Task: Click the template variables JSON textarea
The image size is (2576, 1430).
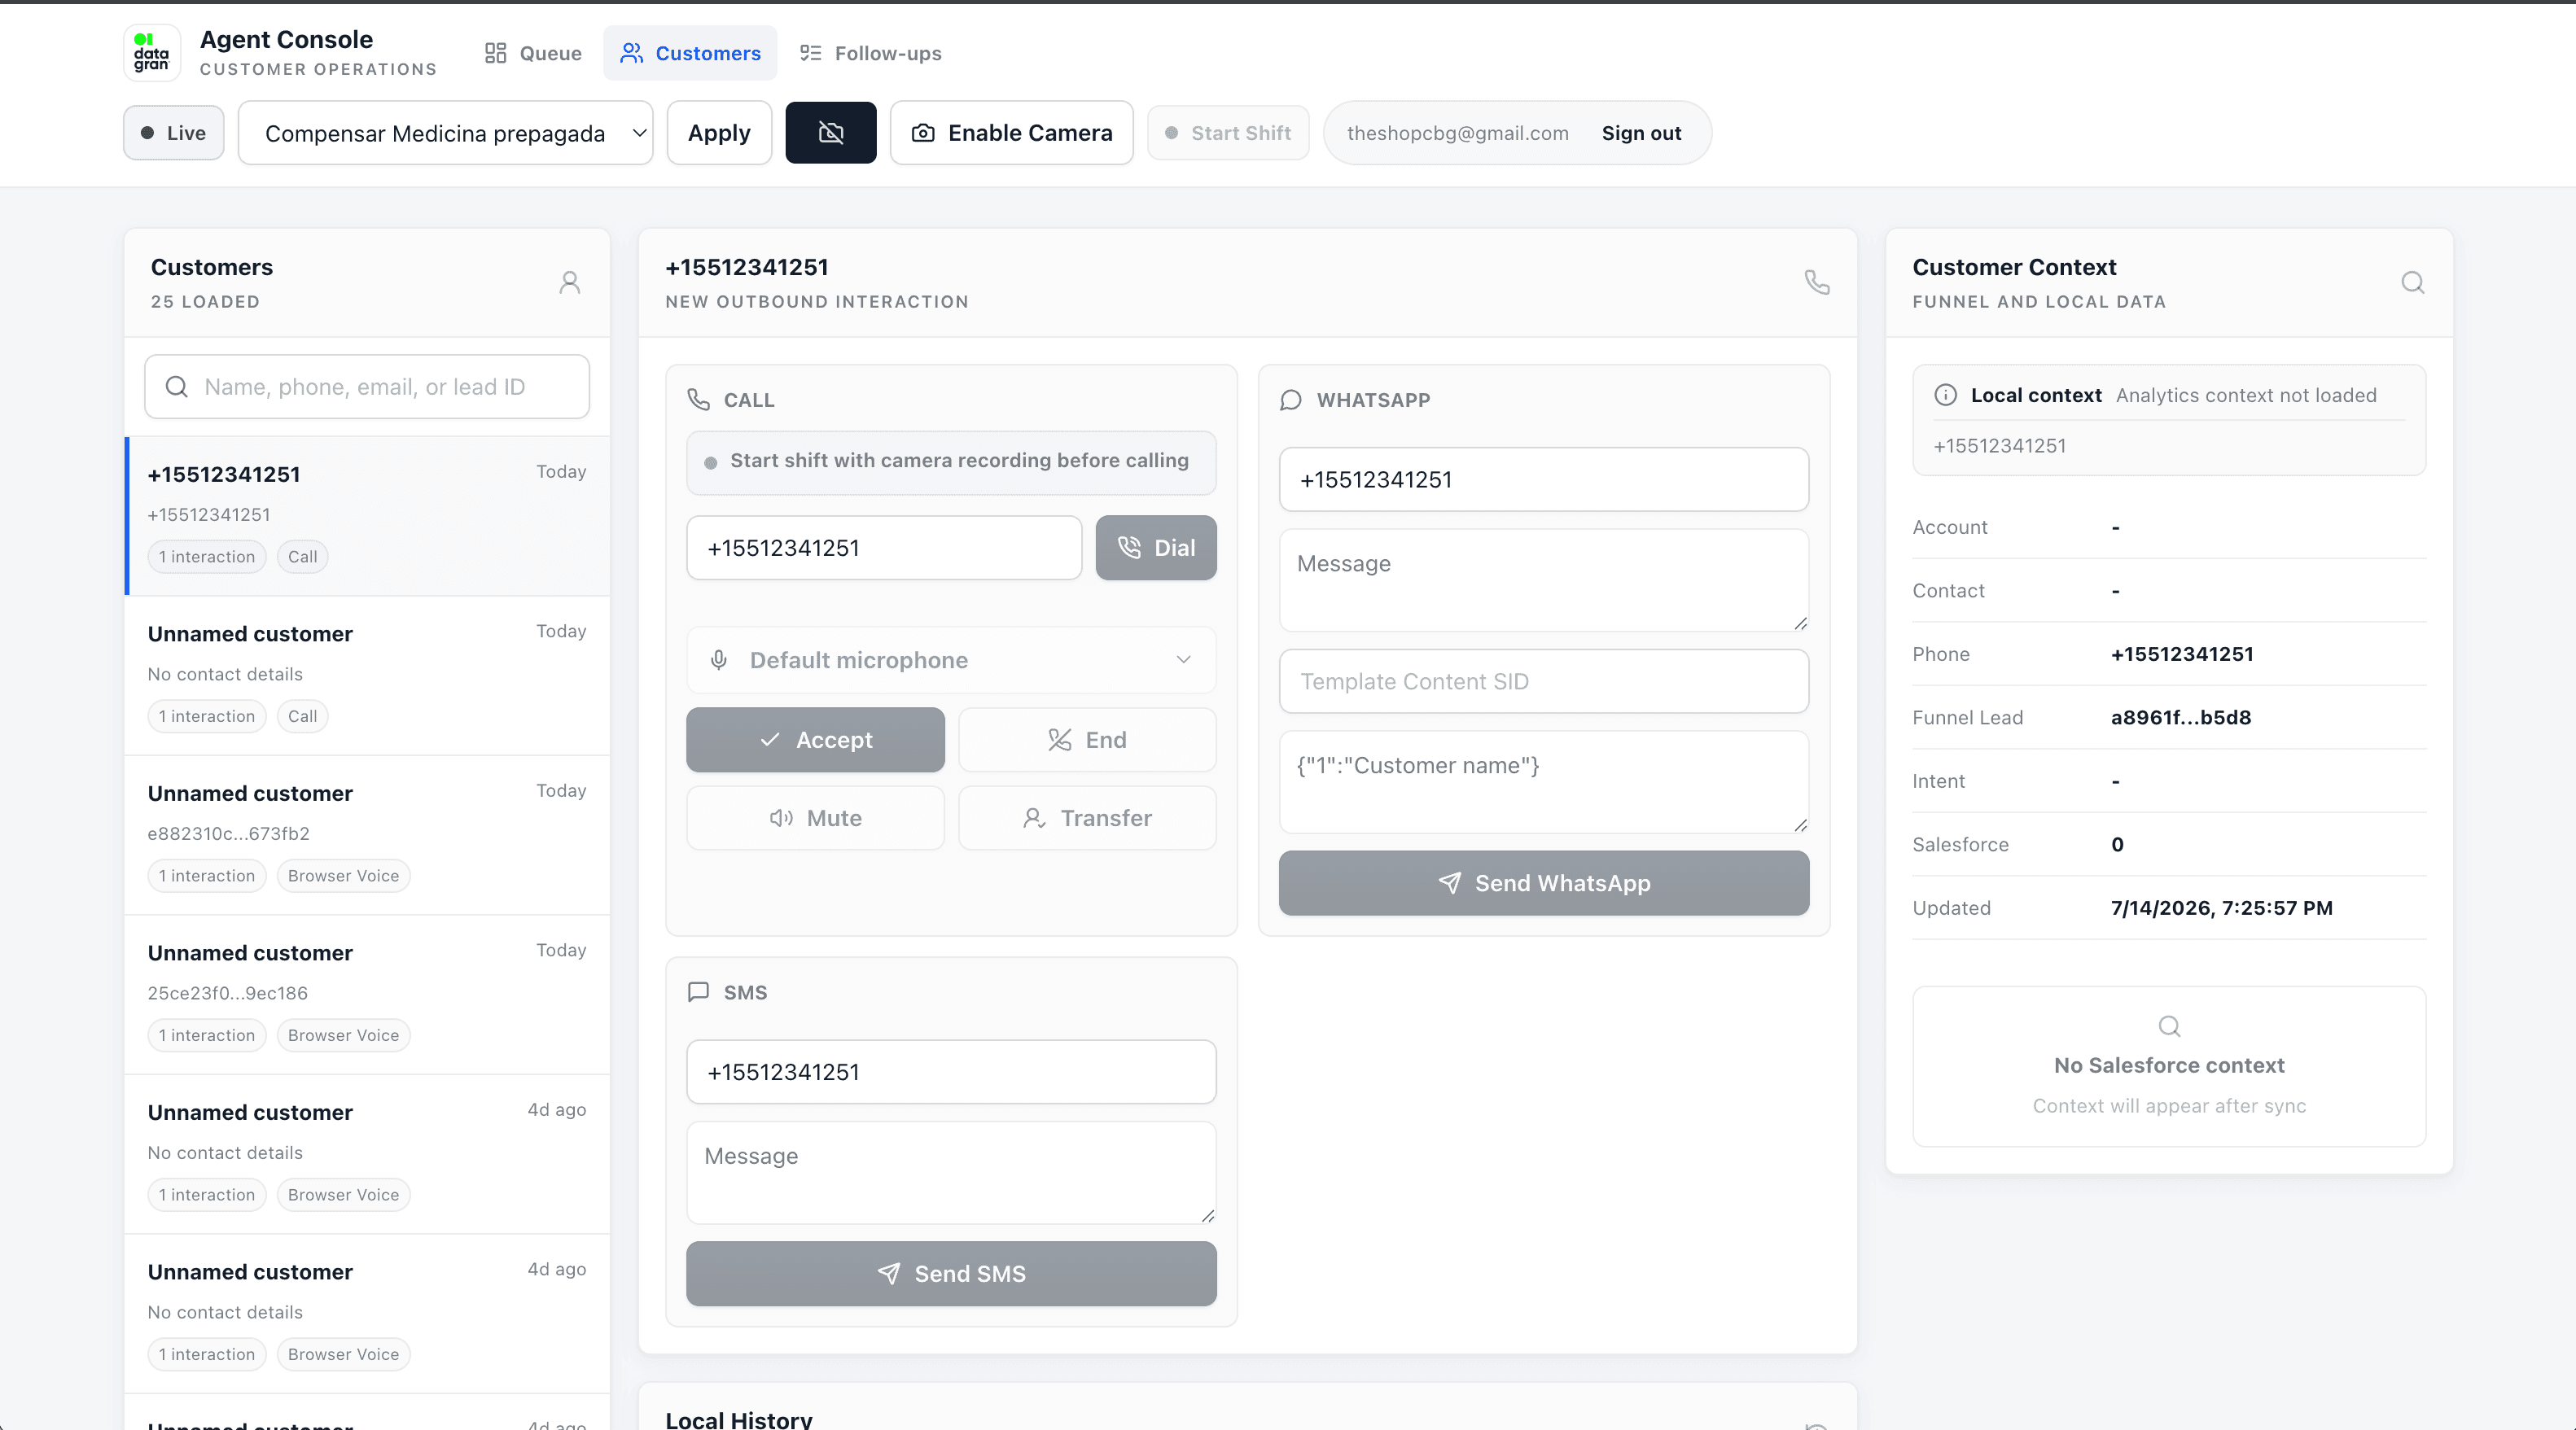Action: [1544, 783]
